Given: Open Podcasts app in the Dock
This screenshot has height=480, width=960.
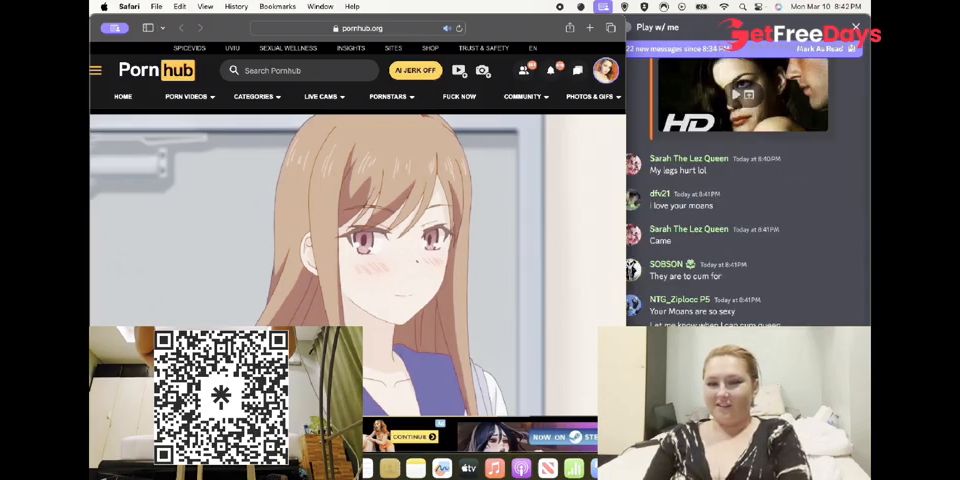Looking at the screenshot, I should pos(521,468).
